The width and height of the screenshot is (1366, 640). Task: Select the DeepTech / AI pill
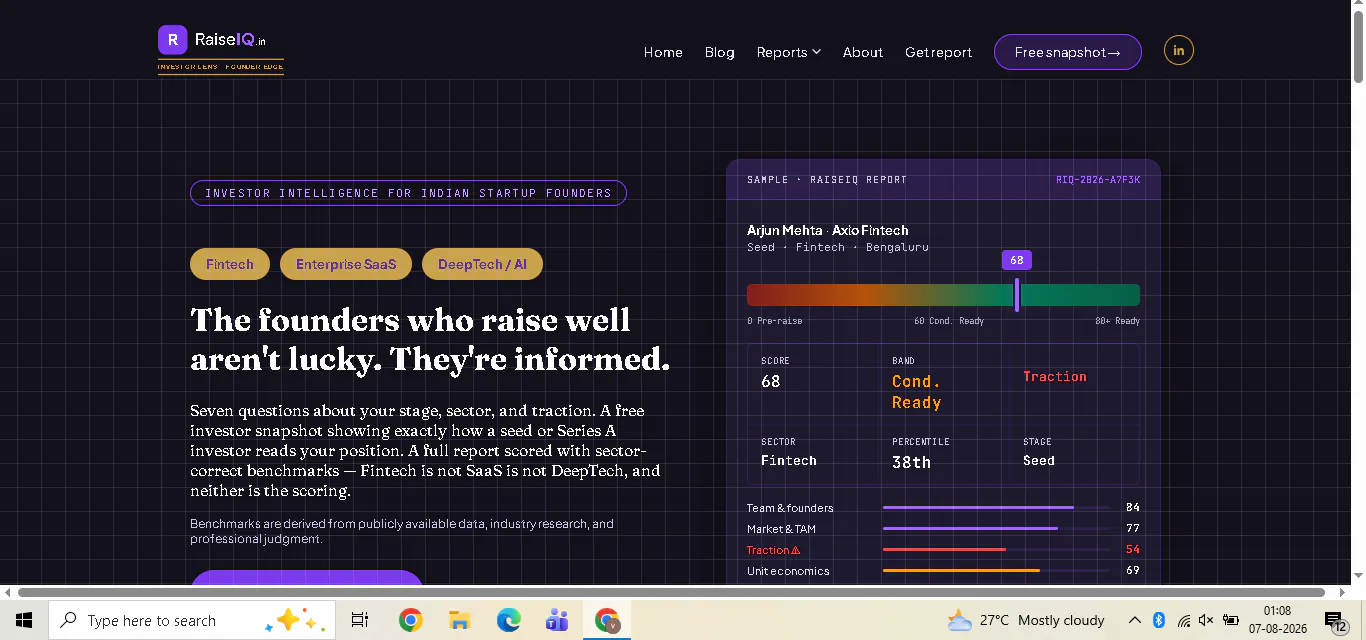point(482,264)
